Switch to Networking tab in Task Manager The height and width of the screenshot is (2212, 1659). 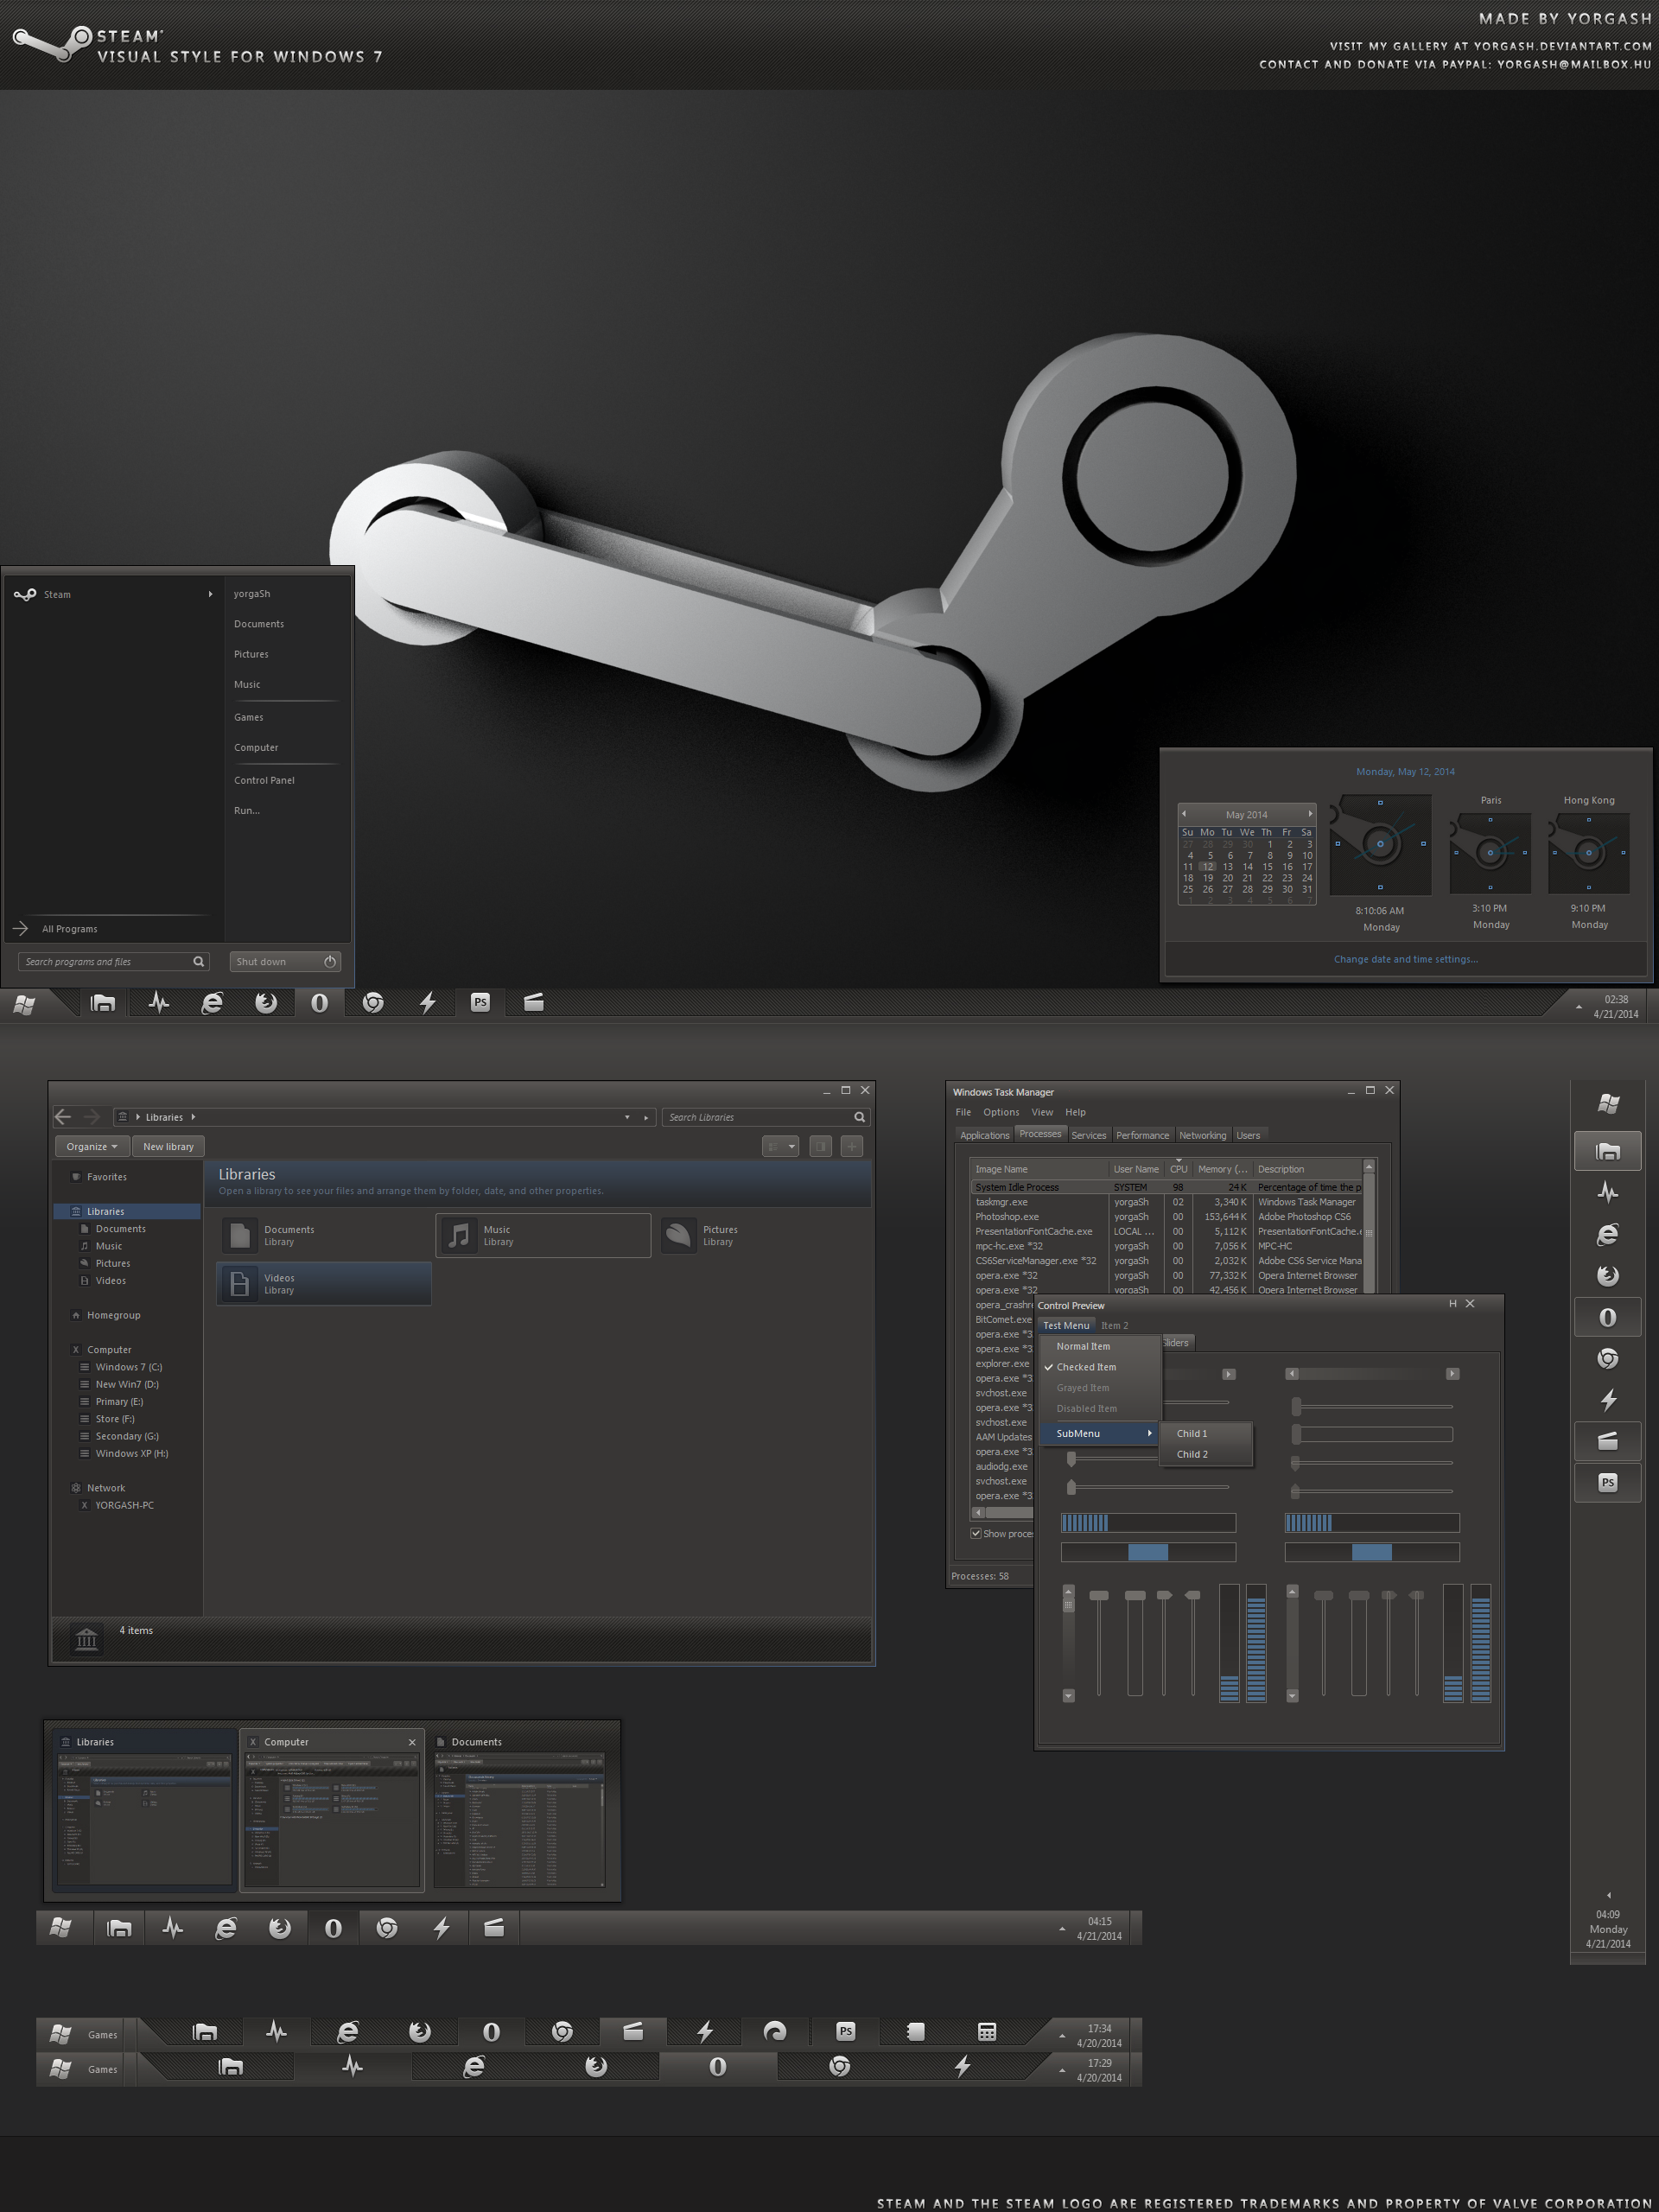1202,1135
